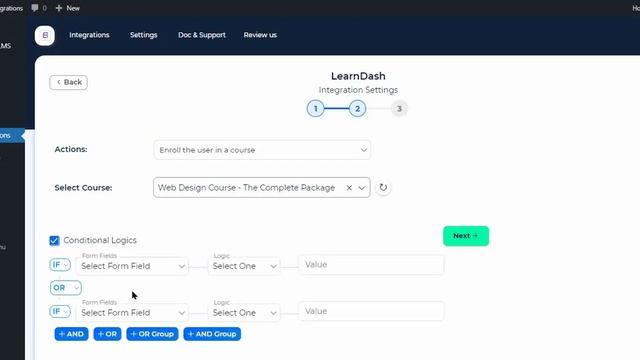
Task: Jump to step 3 in the progress stepper
Action: (x=399, y=109)
